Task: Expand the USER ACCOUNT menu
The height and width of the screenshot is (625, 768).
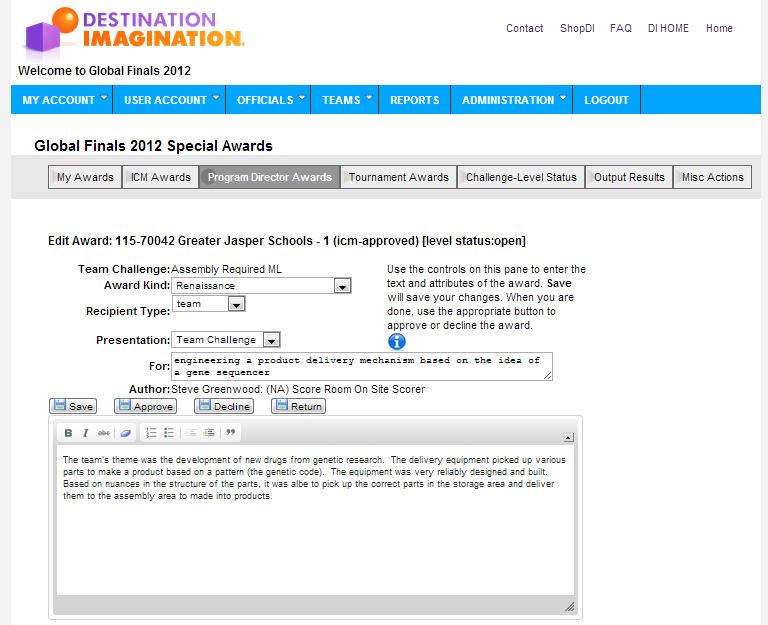Action: [171, 100]
